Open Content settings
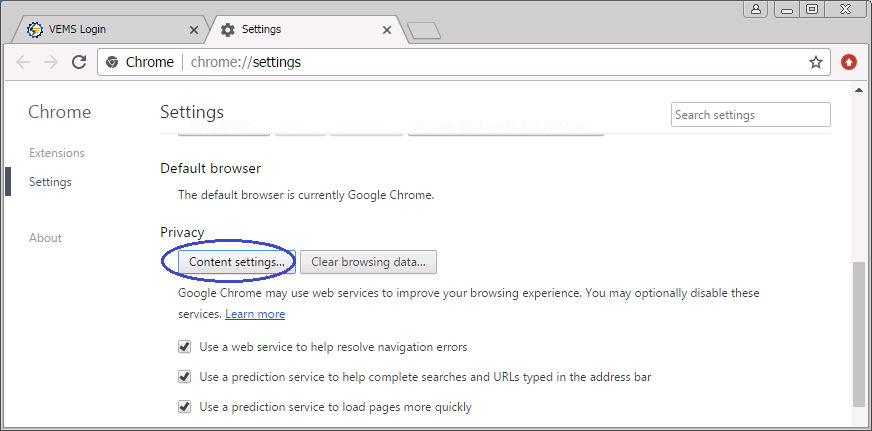The height and width of the screenshot is (431, 872). pyautogui.click(x=237, y=262)
